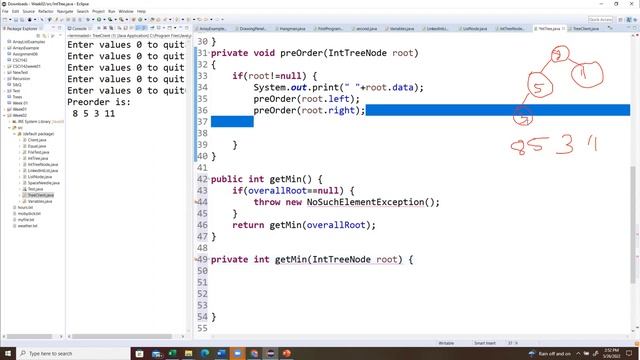Switch to the DrawingPanel editor tab
Viewport: 640px width, 360px height.
click(252, 29)
